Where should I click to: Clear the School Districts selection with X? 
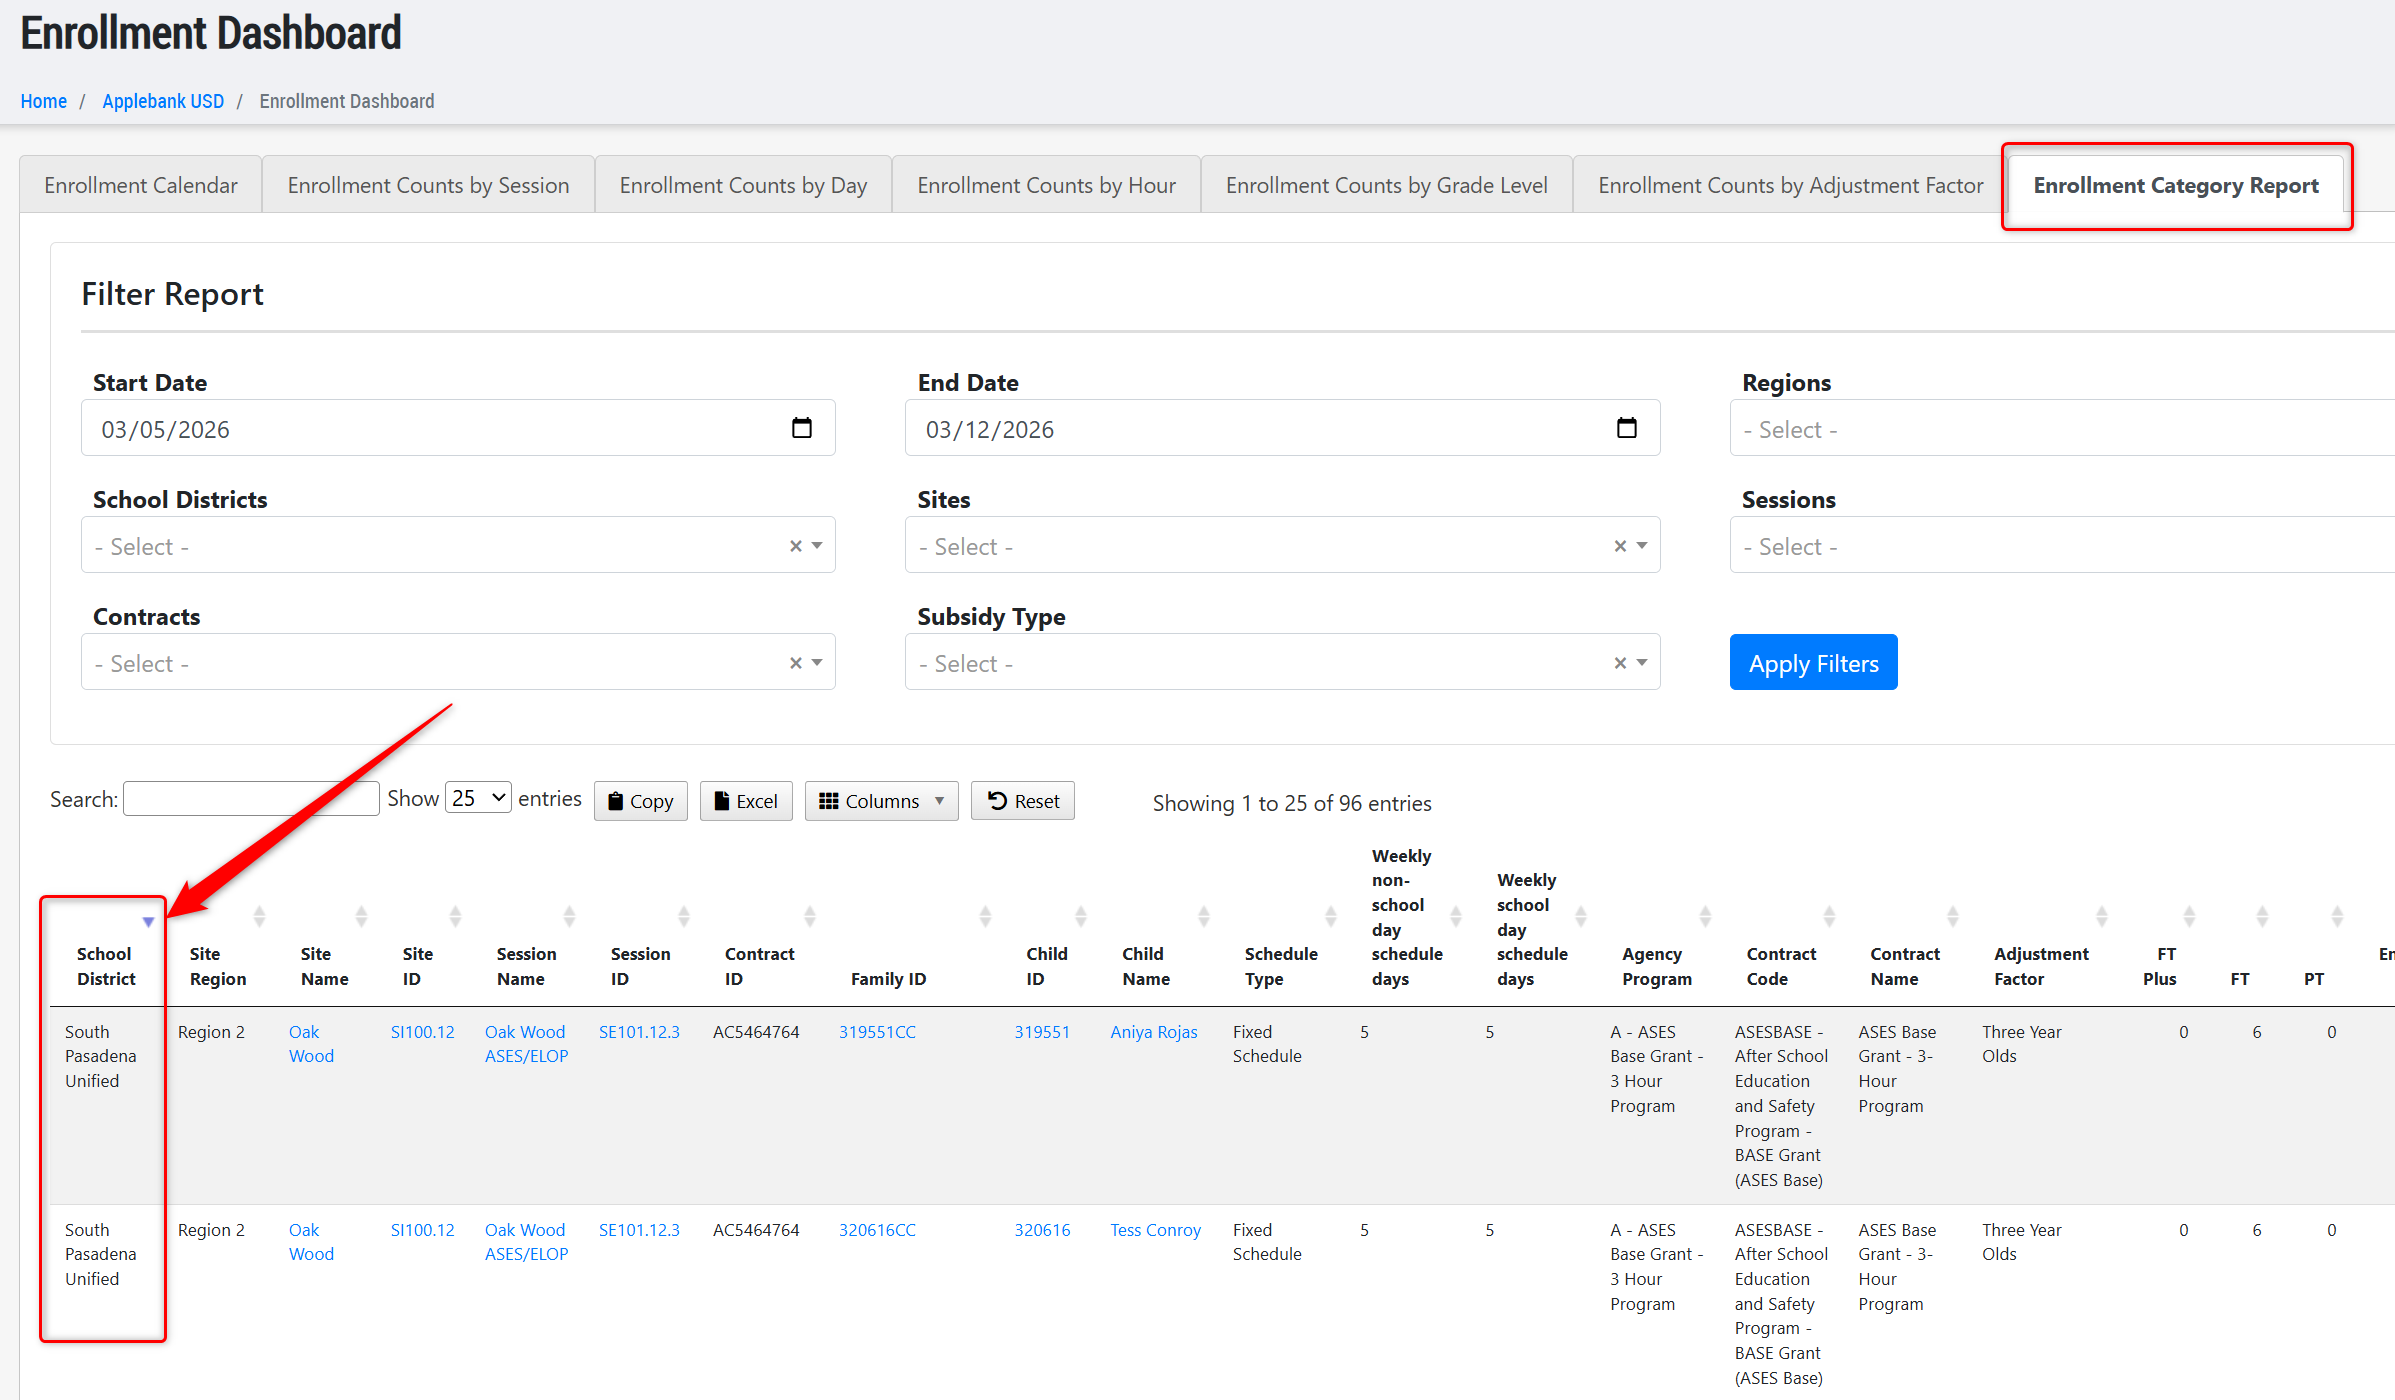click(796, 546)
